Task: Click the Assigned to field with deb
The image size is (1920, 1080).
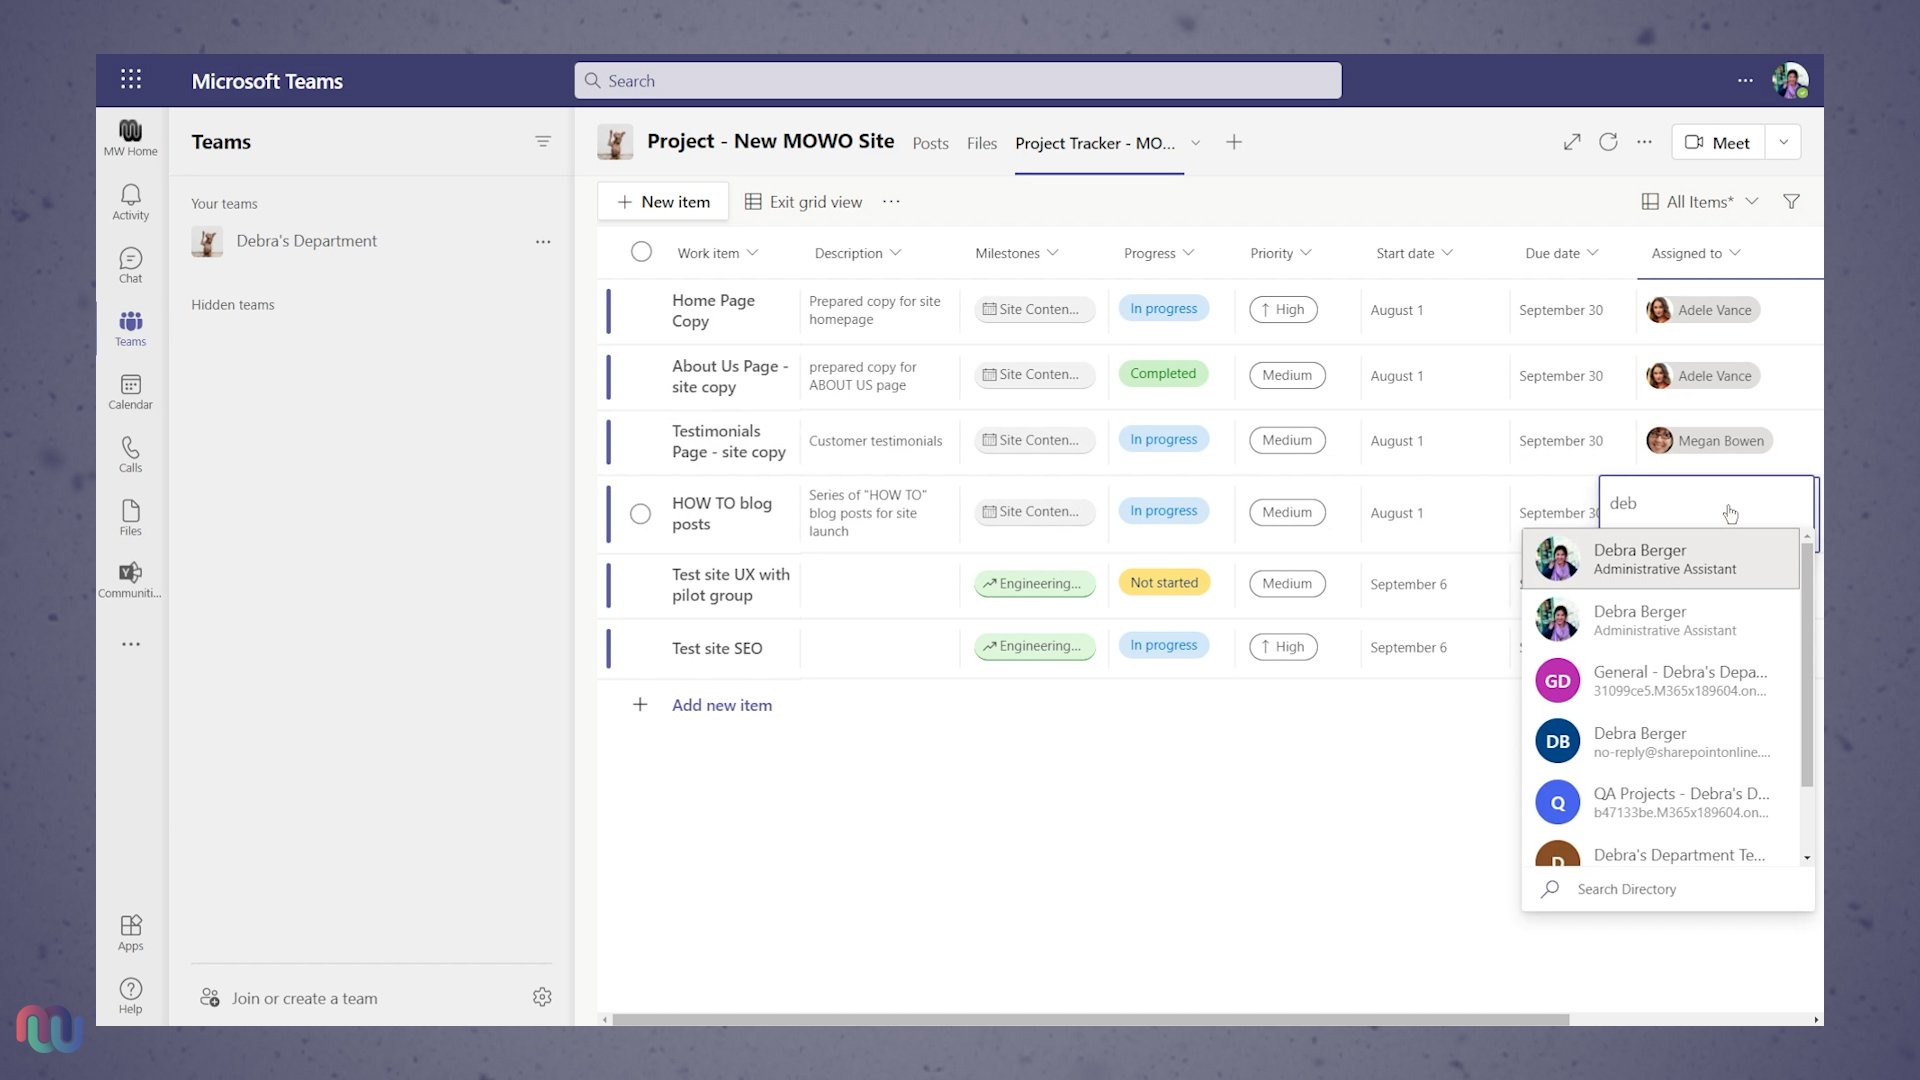Action: click(1706, 503)
